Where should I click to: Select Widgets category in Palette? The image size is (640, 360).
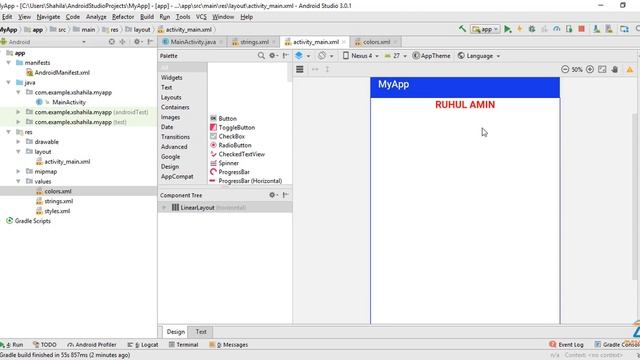coord(171,78)
